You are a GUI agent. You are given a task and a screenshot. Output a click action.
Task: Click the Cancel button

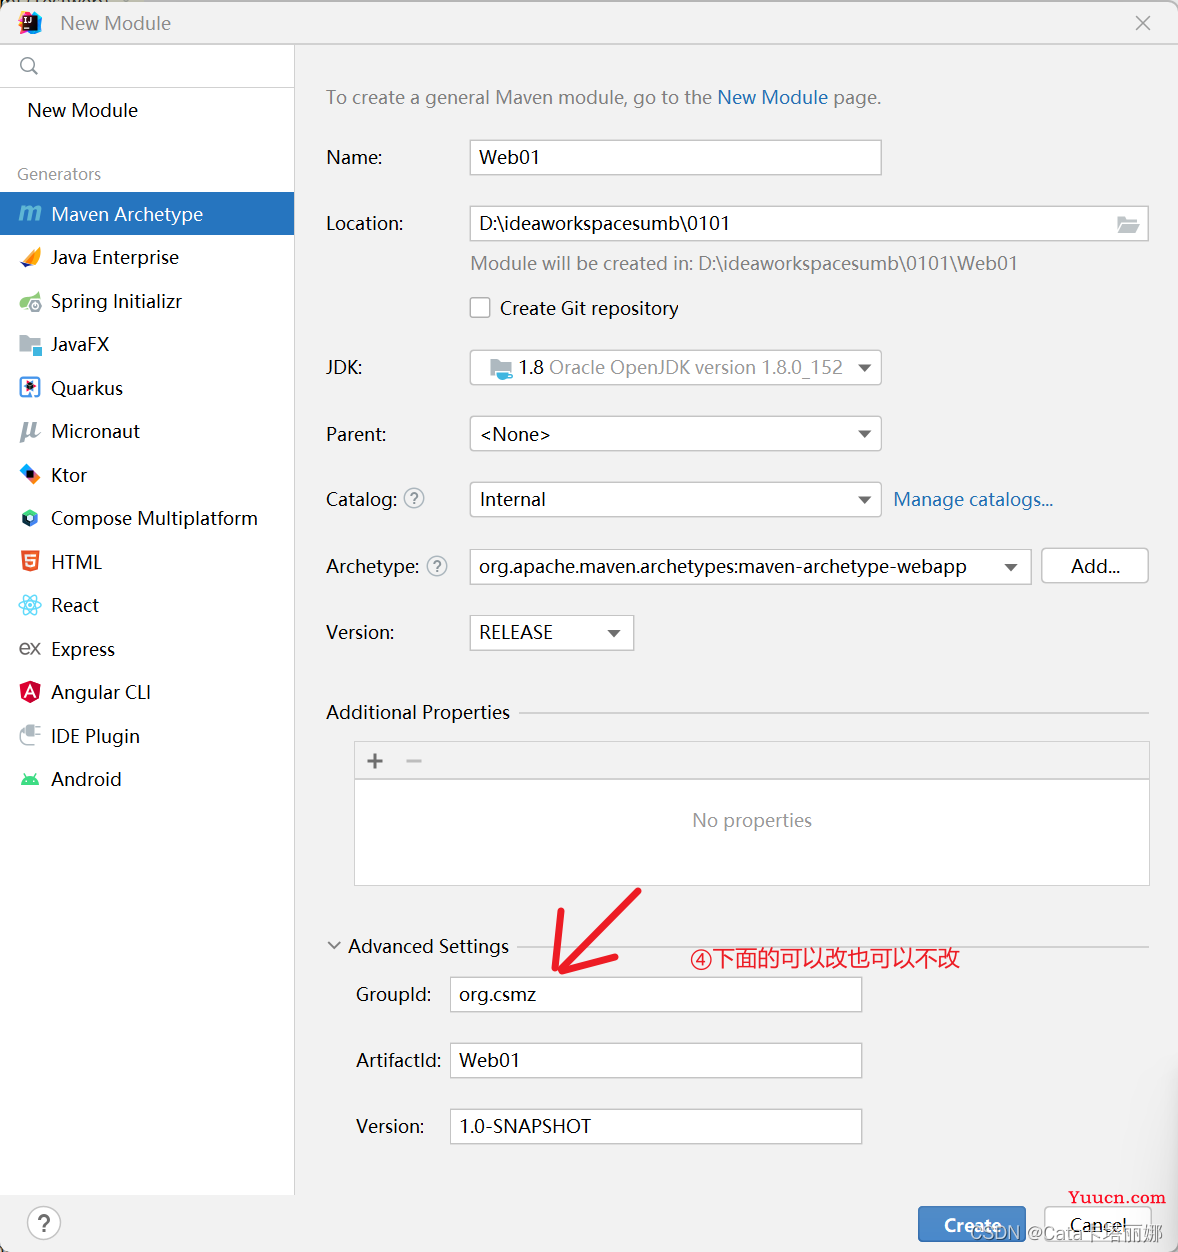coord(1097,1224)
